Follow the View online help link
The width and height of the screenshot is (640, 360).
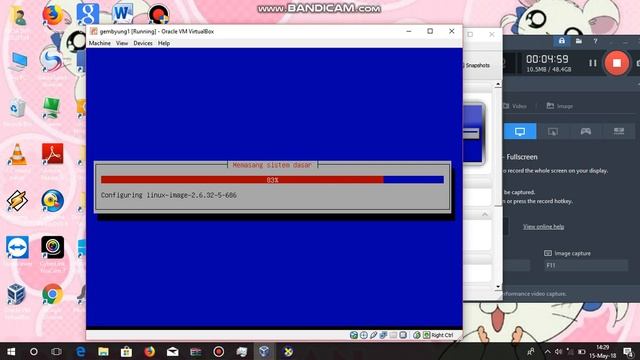click(543, 227)
